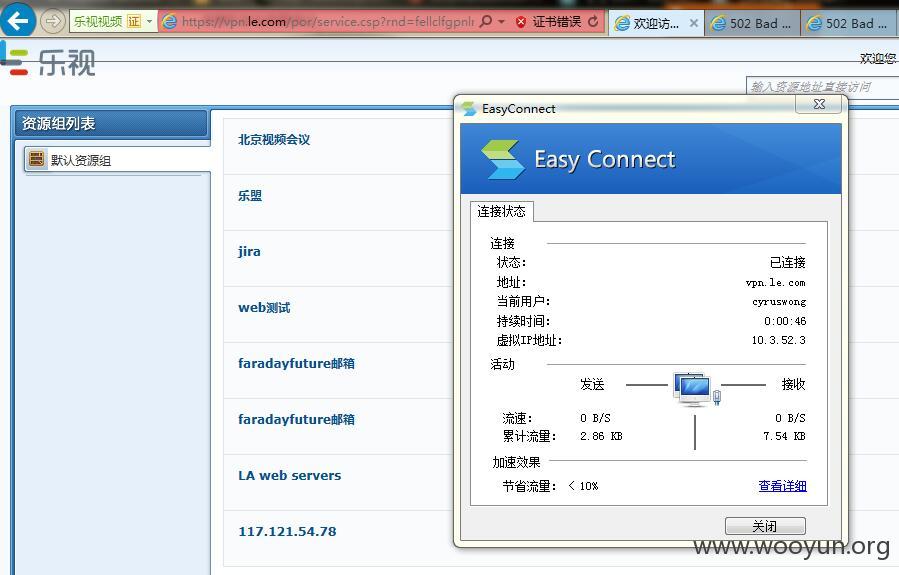This screenshot has height=575, width=899.
Task: Click the 节省流量 < 10% value
Action: (x=583, y=486)
